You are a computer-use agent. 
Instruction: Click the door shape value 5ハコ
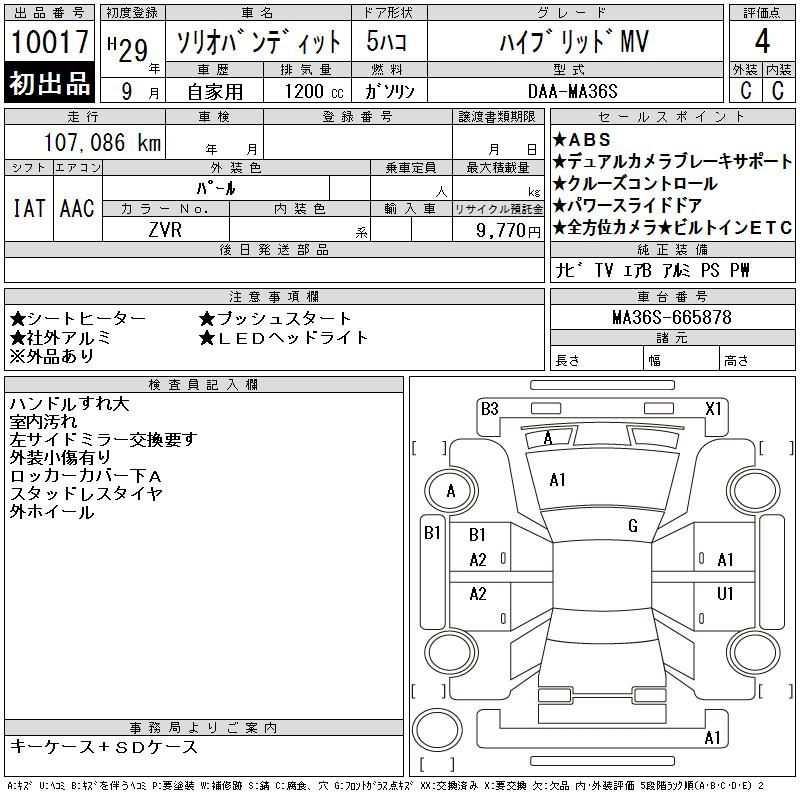[387, 41]
